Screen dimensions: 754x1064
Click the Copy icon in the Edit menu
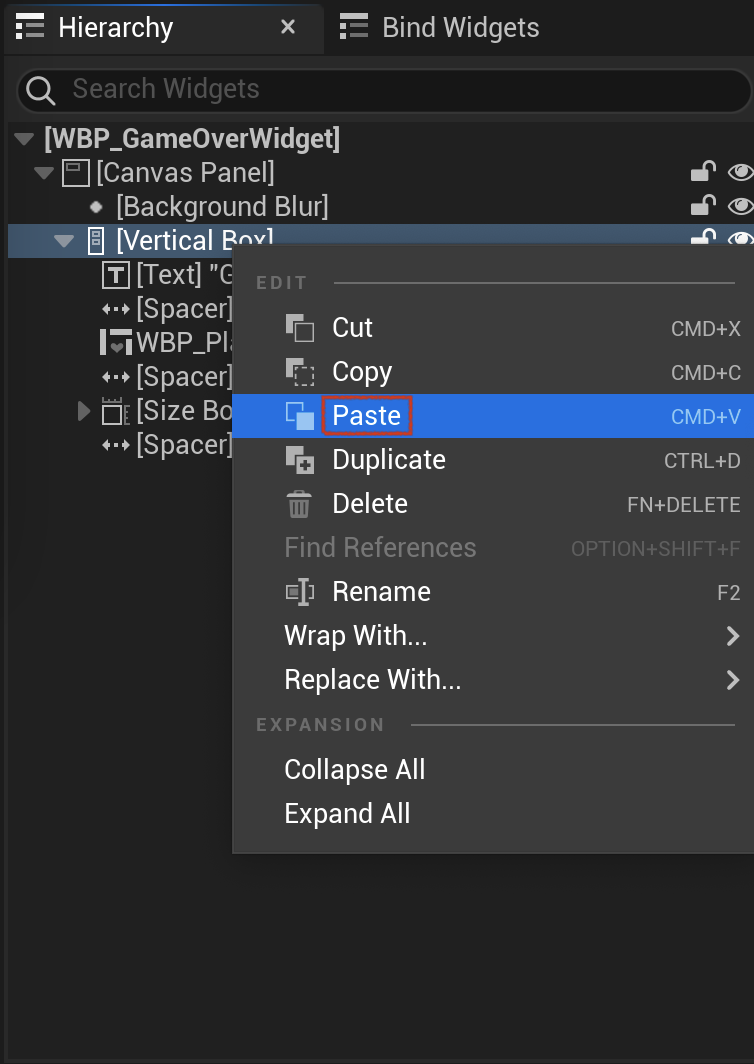tap(299, 372)
